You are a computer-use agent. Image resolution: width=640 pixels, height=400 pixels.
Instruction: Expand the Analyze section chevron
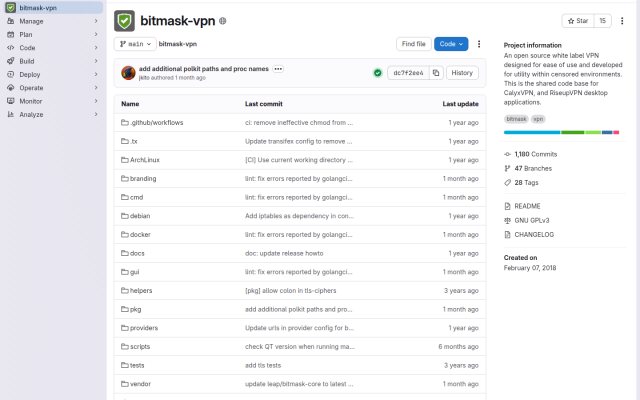click(x=96, y=115)
